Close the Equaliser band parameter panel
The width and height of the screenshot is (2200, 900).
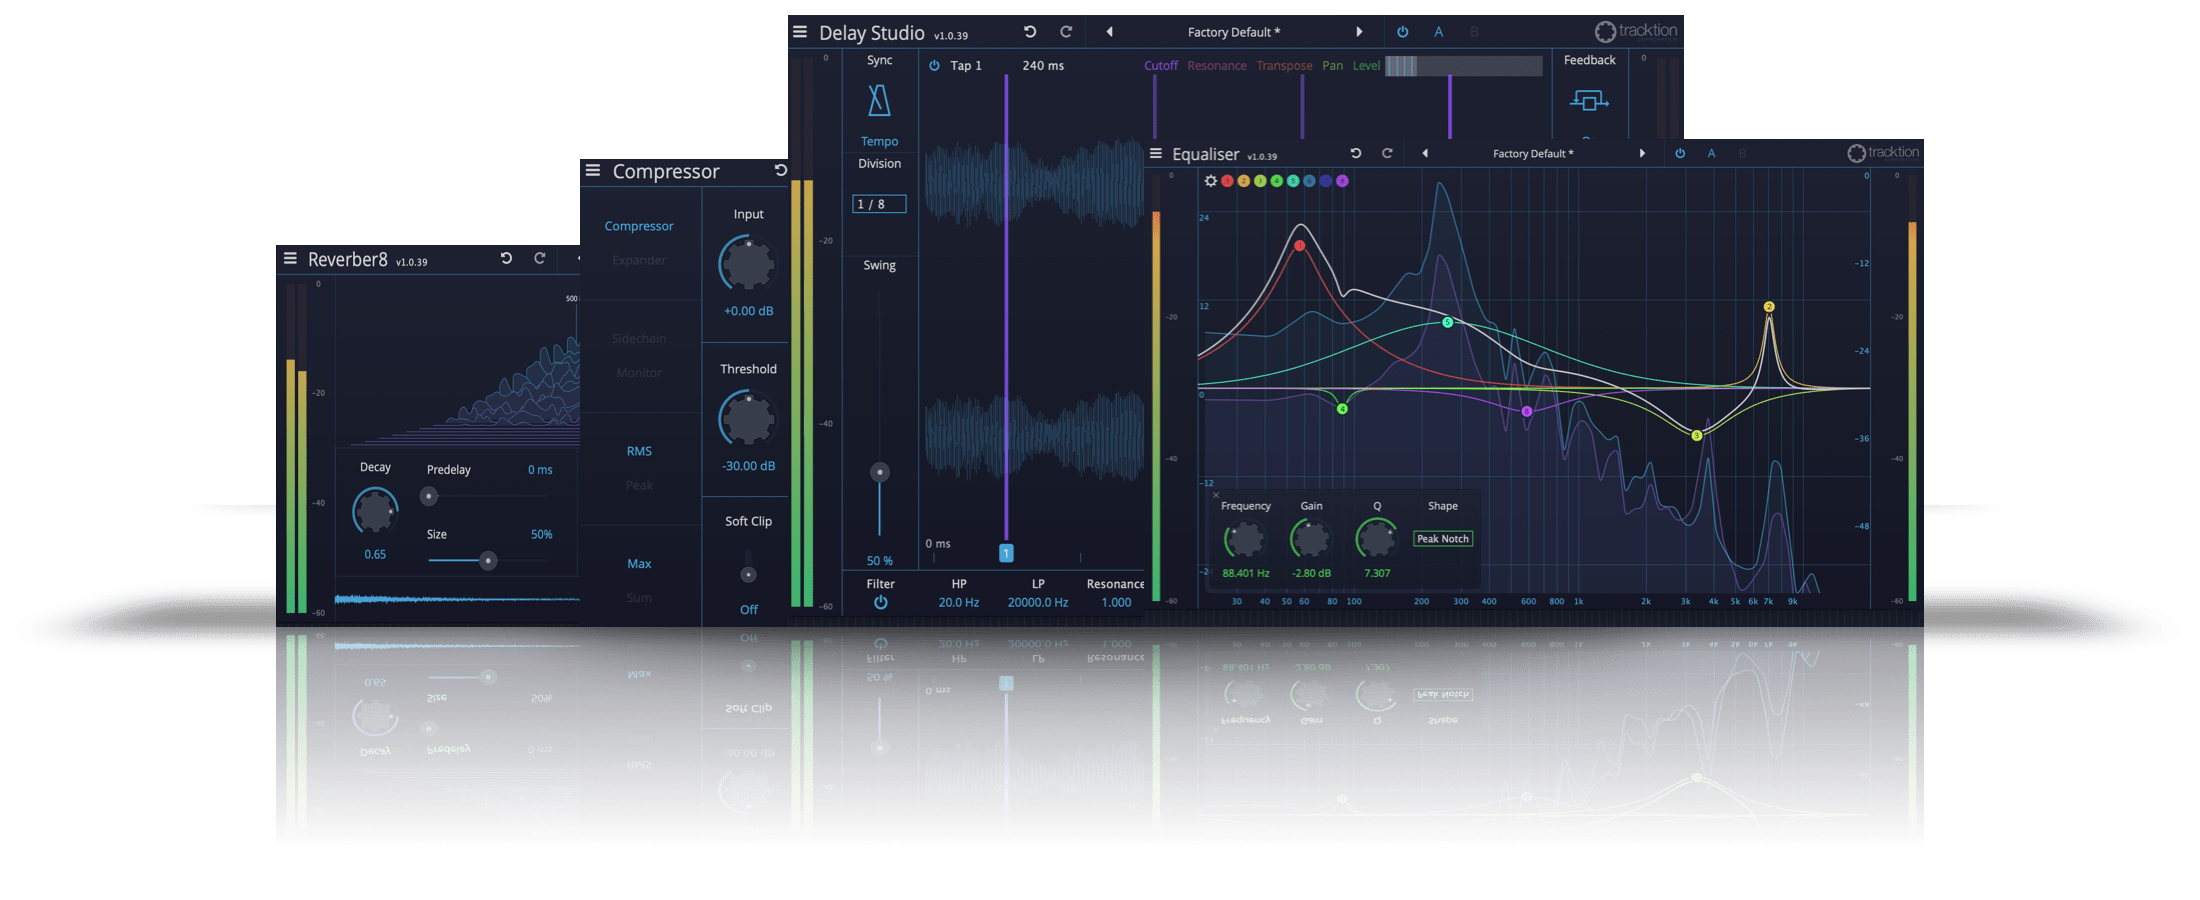click(1216, 495)
